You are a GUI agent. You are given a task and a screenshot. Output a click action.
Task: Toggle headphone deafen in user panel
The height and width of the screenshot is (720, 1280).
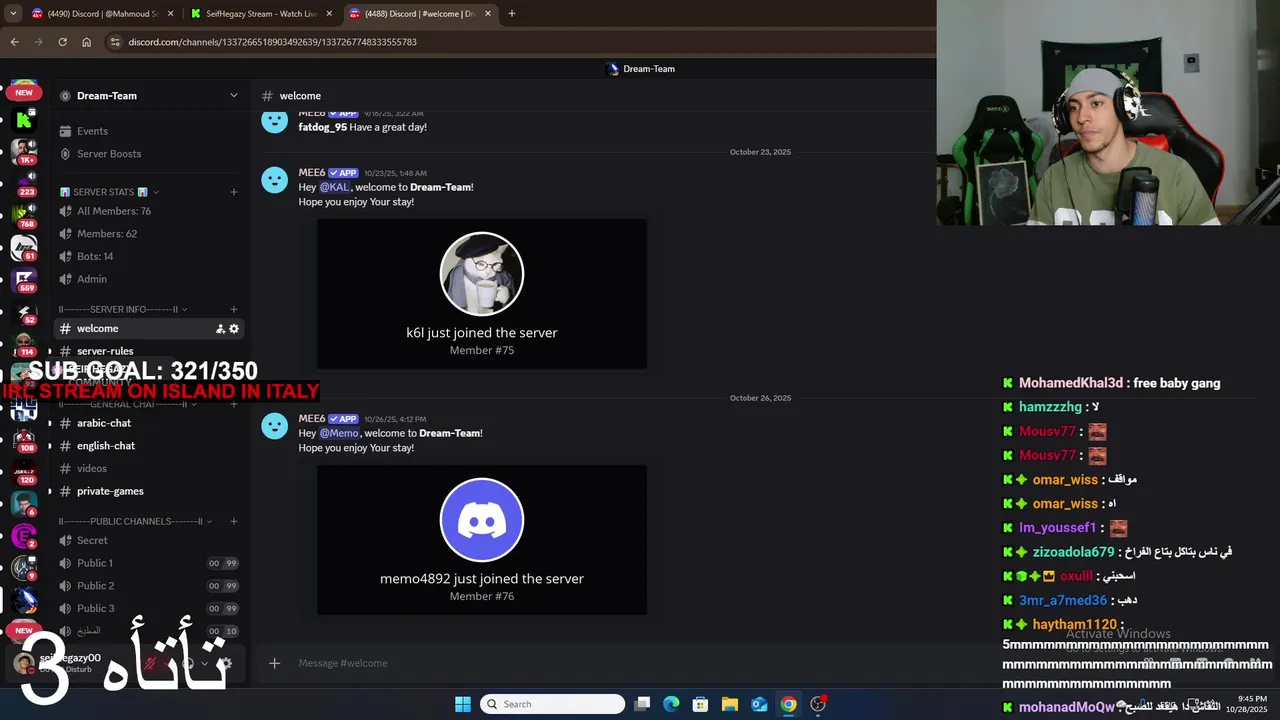[187, 663]
